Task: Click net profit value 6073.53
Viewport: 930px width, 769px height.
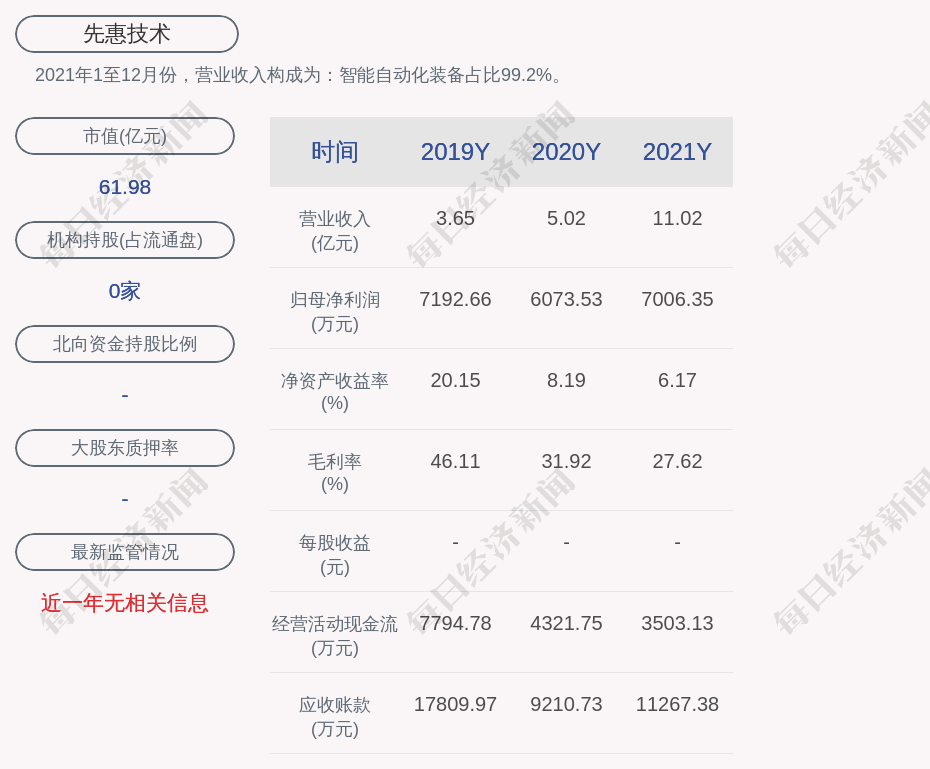Action: pyautogui.click(x=566, y=299)
